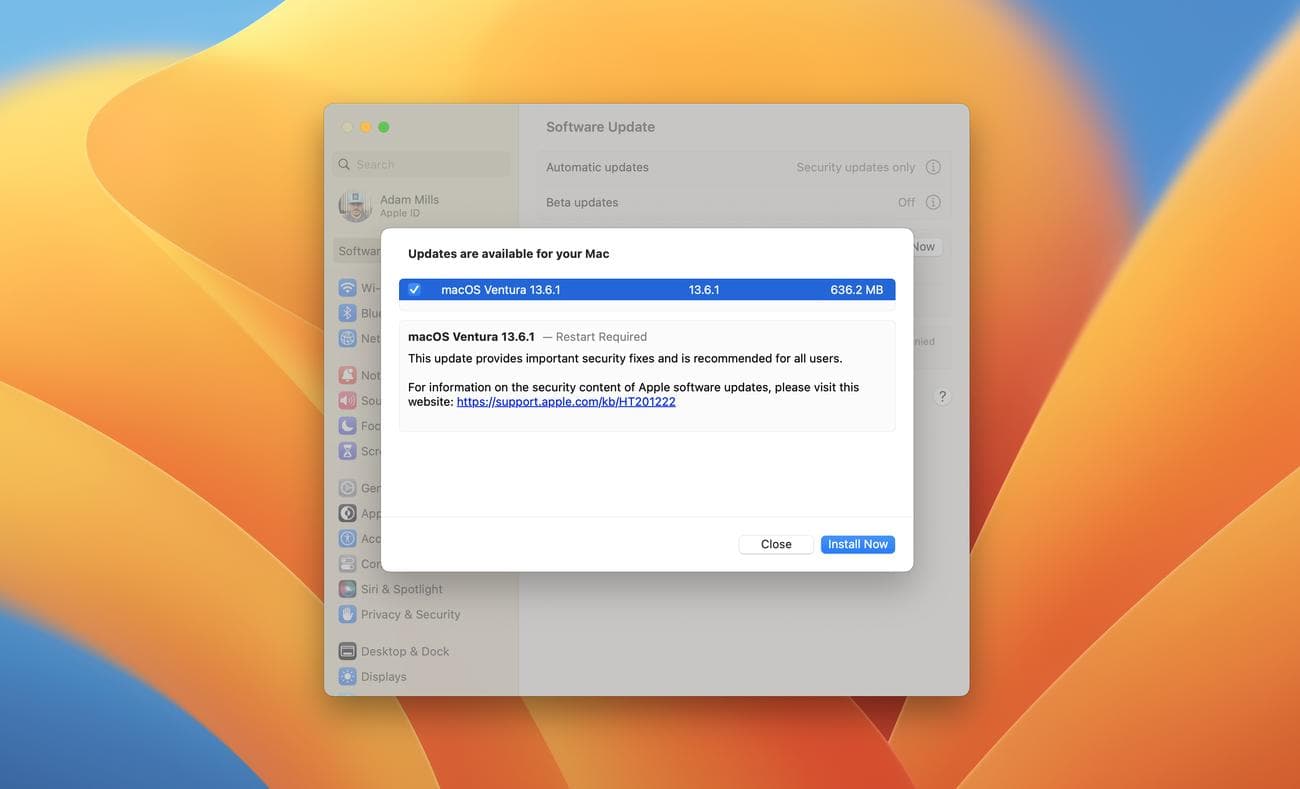Open Bluetooth settings from sidebar icon
Image resolution: width=1300 pixels, height=789 pixels.
click(x=347, y=313)
